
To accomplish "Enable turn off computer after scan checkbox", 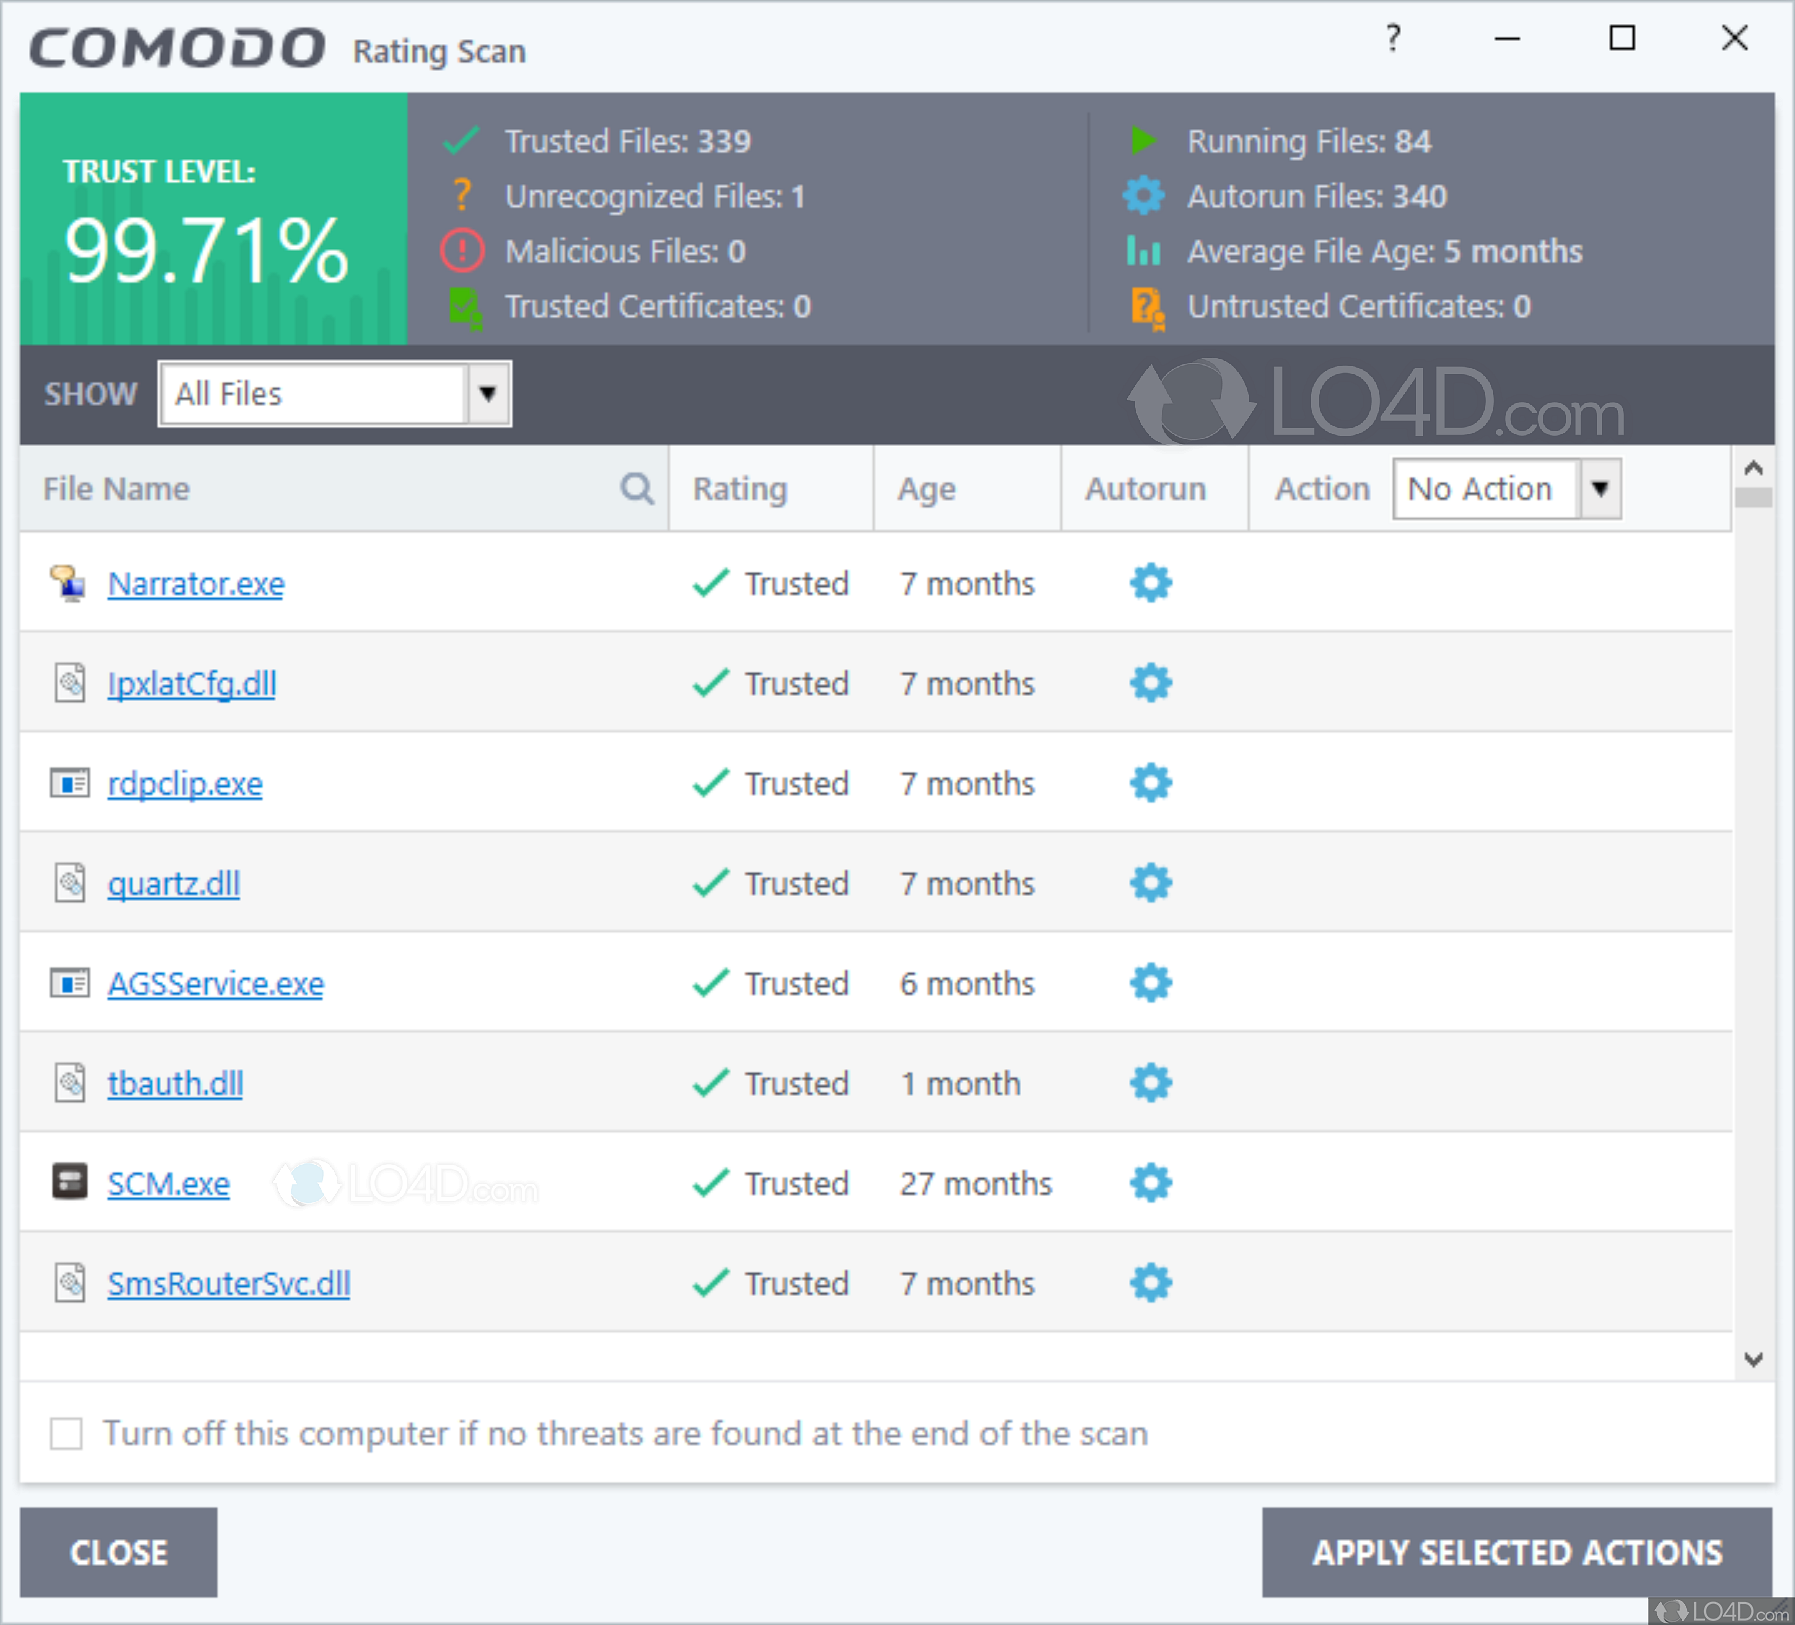I will click(65, 1433).
